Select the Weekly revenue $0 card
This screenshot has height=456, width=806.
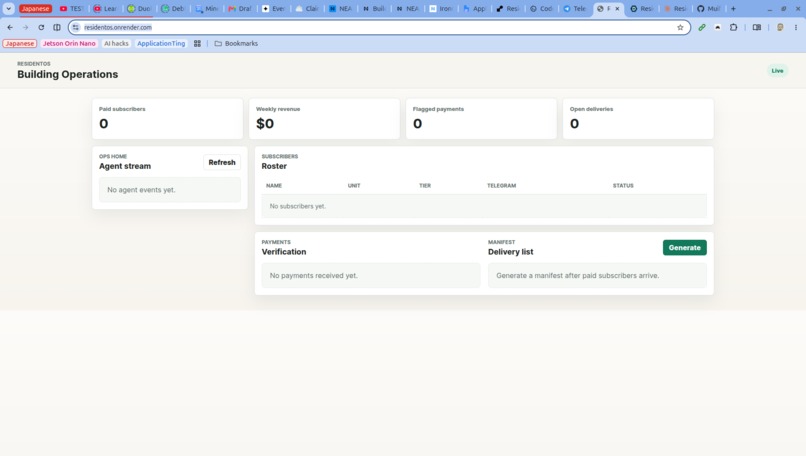pos(324,119)
